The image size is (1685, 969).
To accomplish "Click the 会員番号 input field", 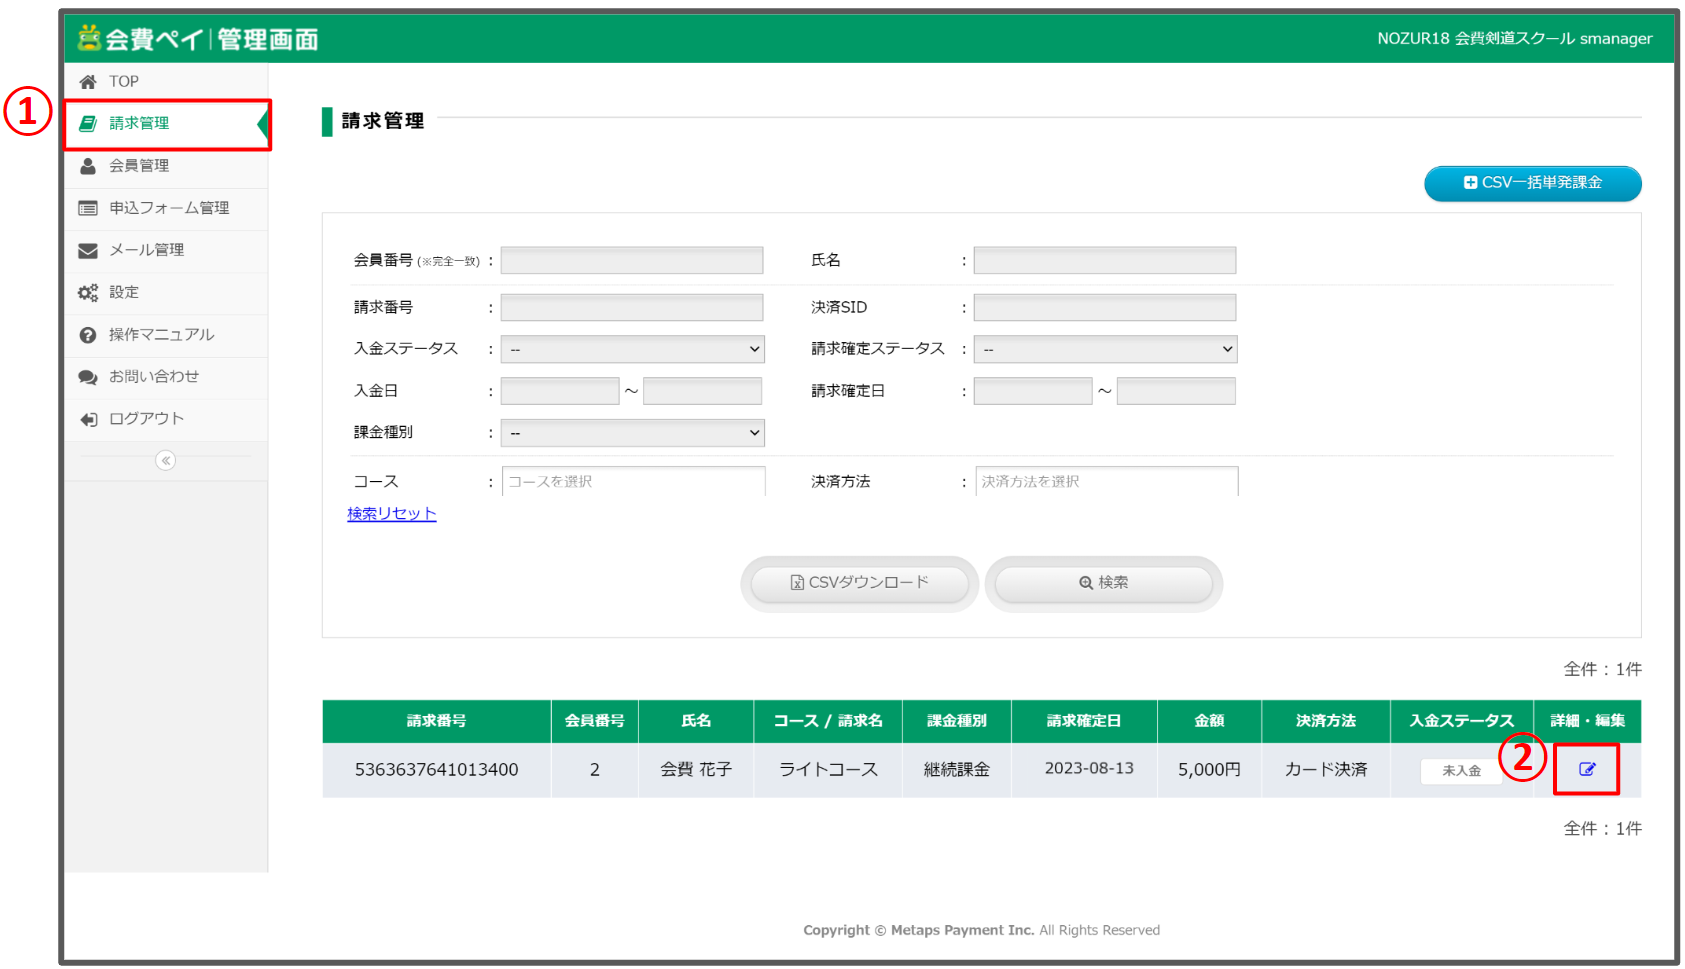I will 632,259.
